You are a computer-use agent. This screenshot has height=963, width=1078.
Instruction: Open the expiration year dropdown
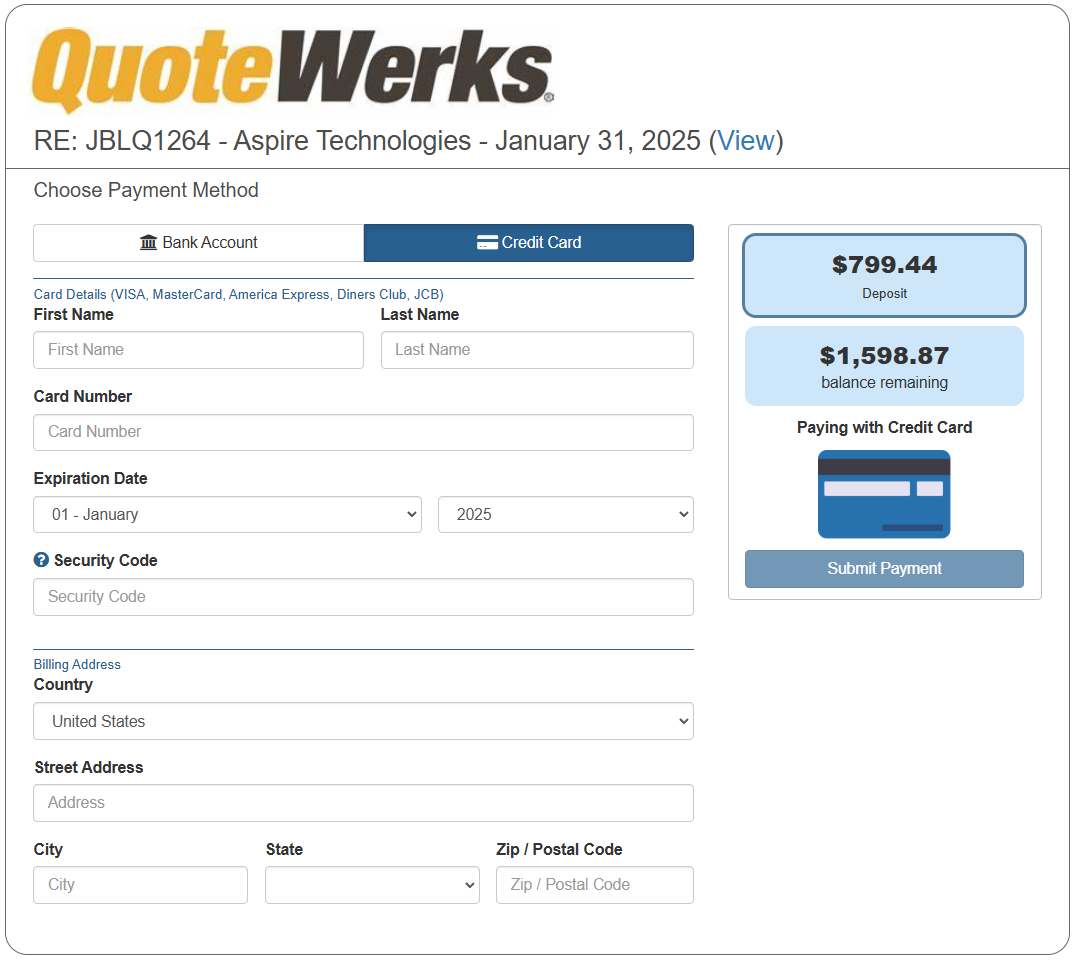click(x=565, y=515)
